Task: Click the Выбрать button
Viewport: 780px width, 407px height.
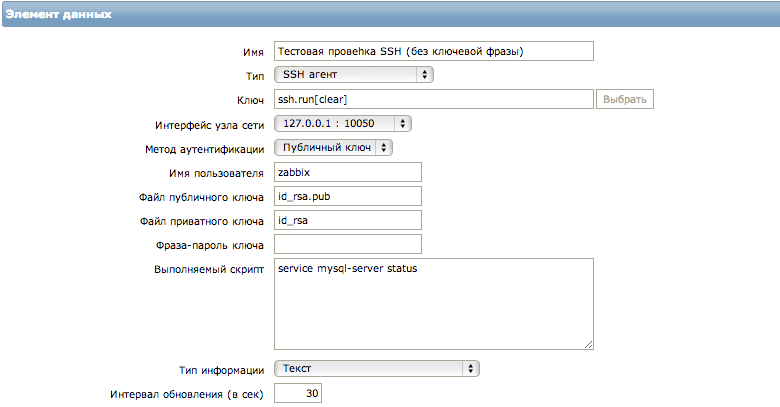Action: tap(625, 99)
